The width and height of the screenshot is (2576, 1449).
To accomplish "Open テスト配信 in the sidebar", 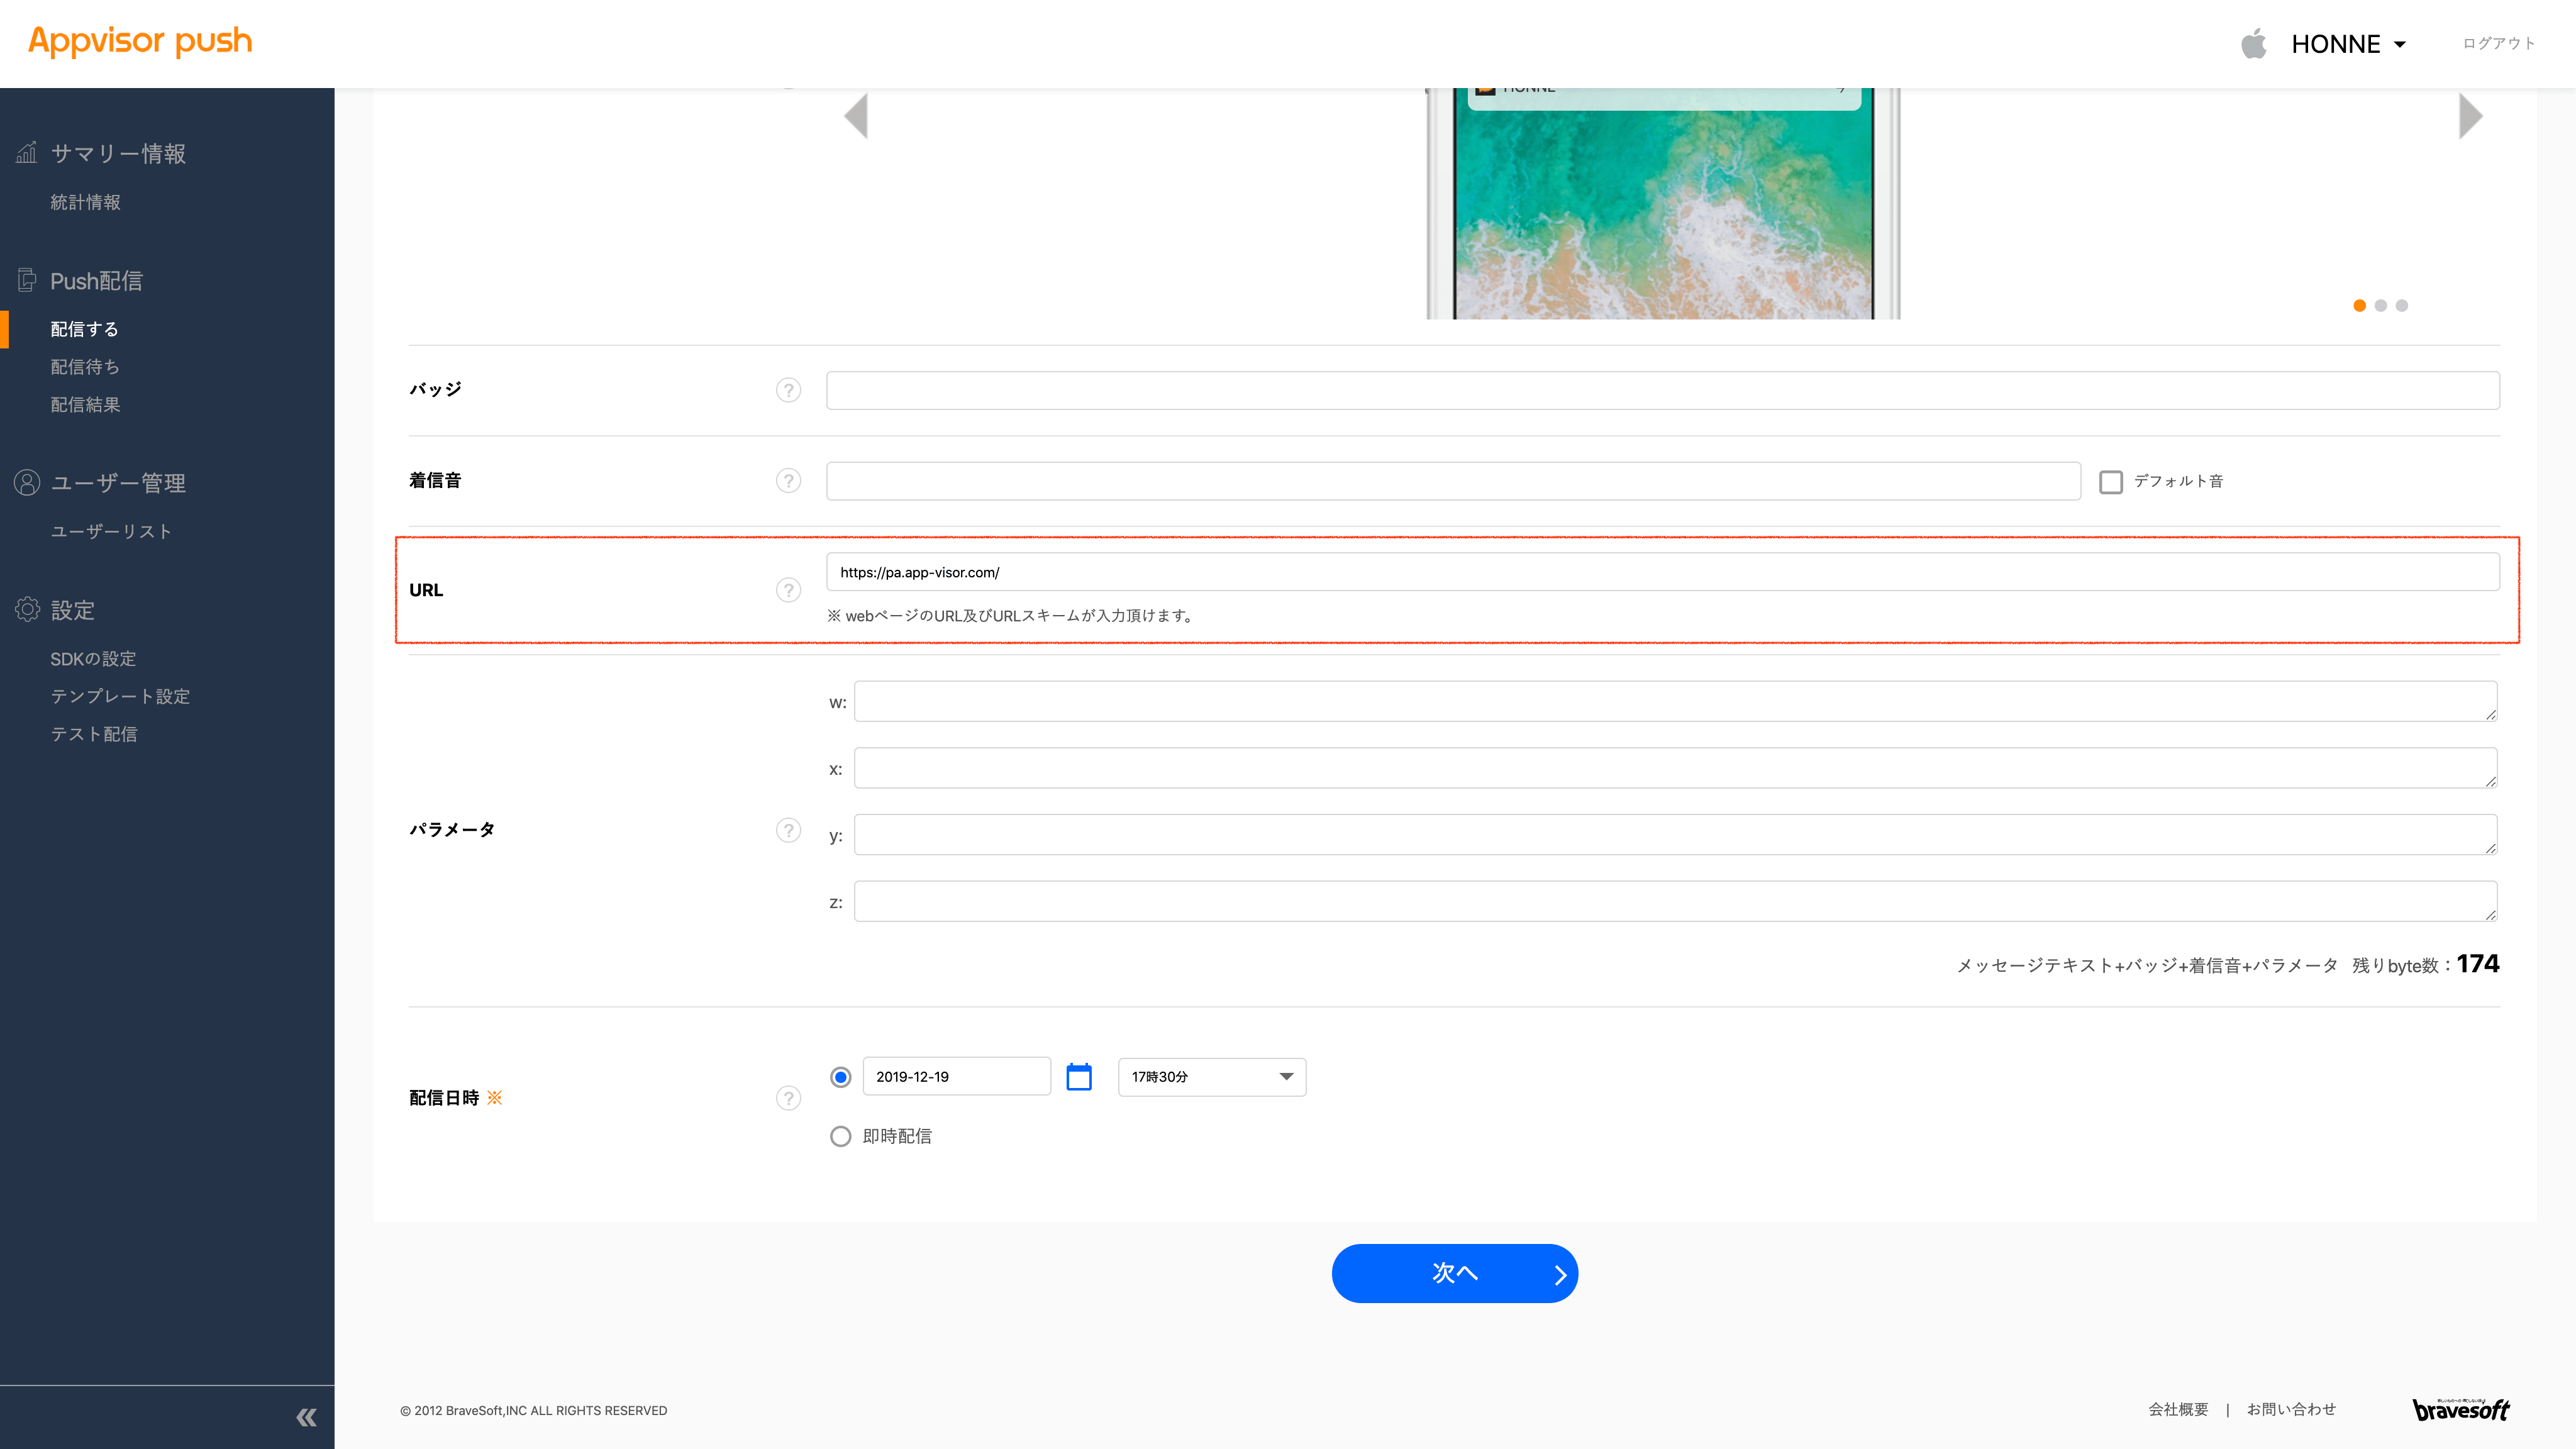I will pos(94,734).
